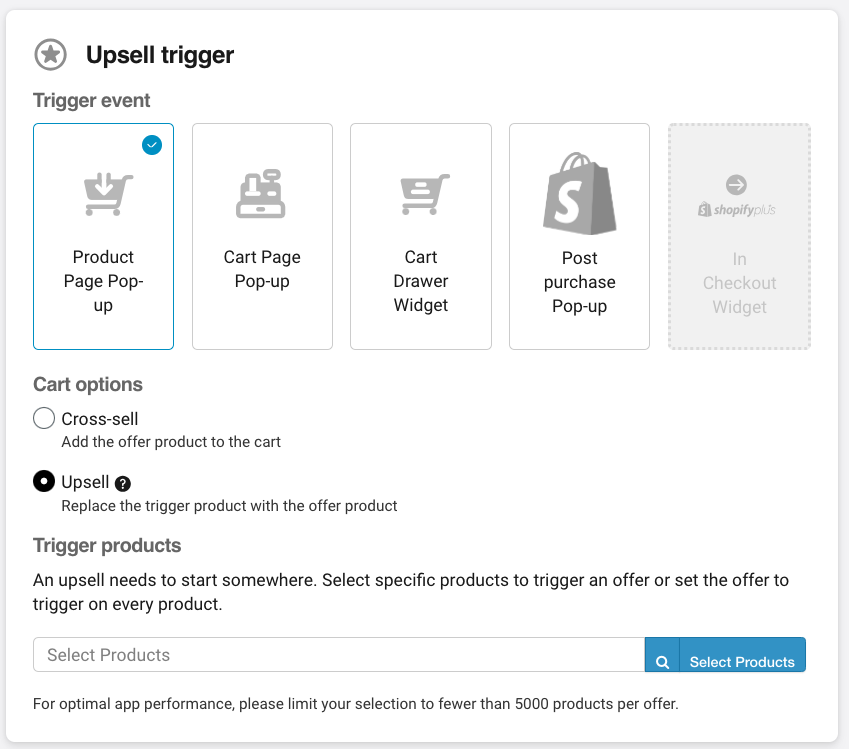Image resolution: width=849 pixels, height=749 pixels.
Task: Click the magnifying glass search icon
Action: click(x=663, y=655)
